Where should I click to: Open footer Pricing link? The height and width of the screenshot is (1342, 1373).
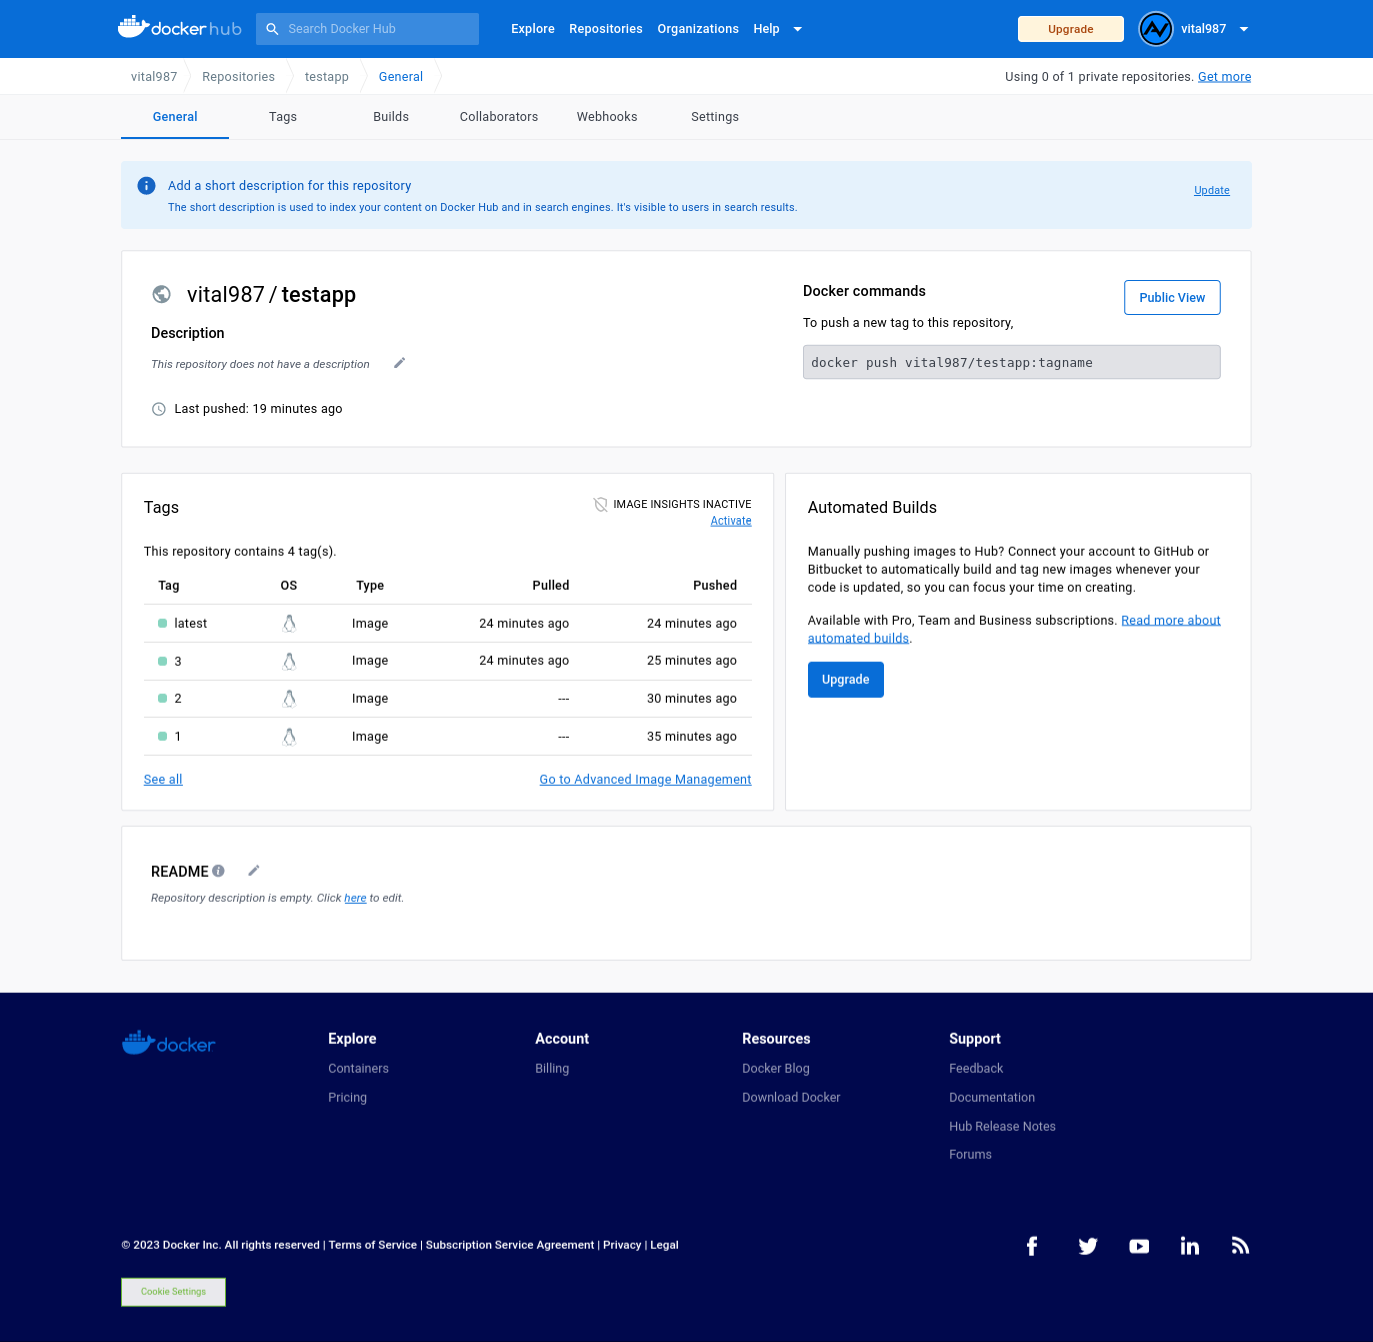point(347,1098)
